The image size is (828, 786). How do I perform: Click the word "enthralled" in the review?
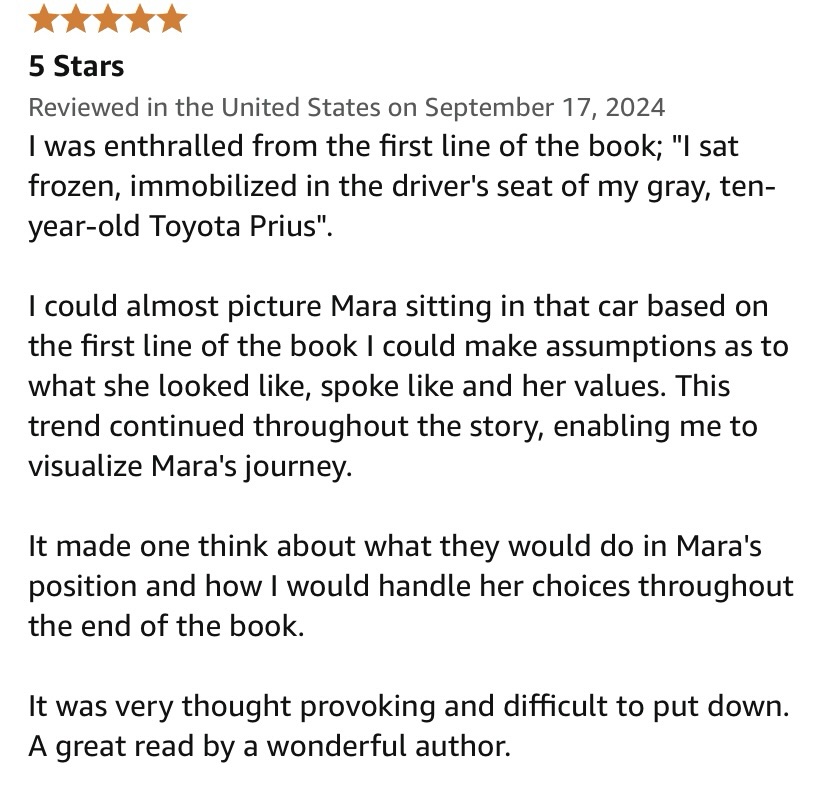coord(163,146)
